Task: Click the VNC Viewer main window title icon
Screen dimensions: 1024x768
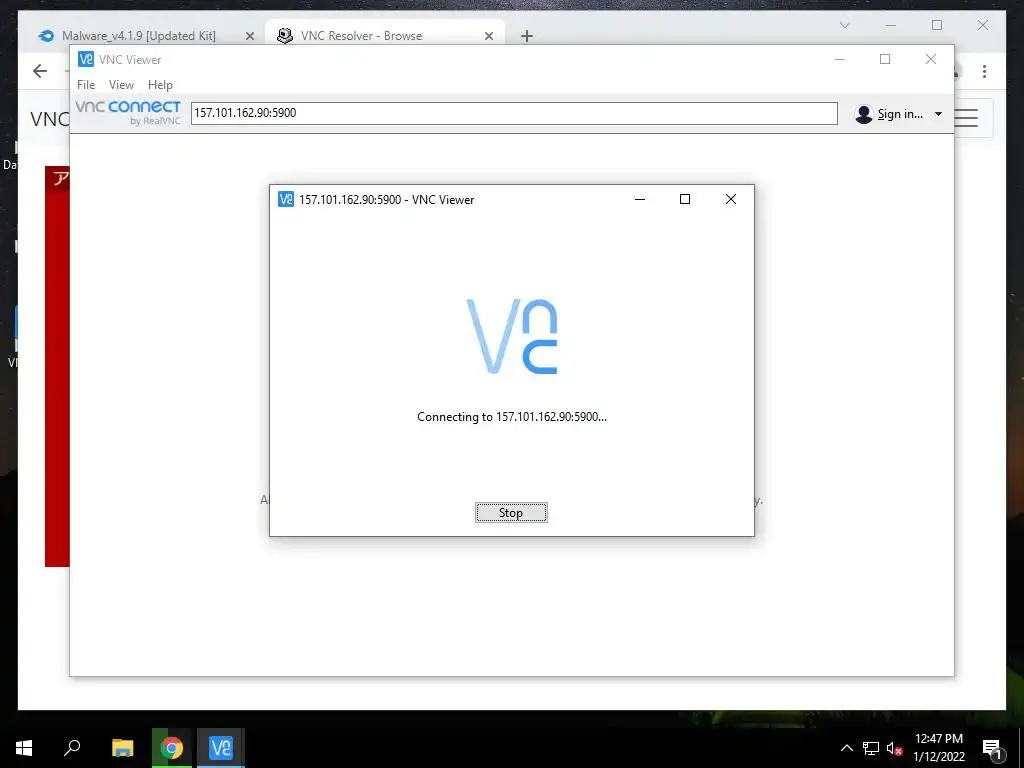Action: click(x=86, y=59)
